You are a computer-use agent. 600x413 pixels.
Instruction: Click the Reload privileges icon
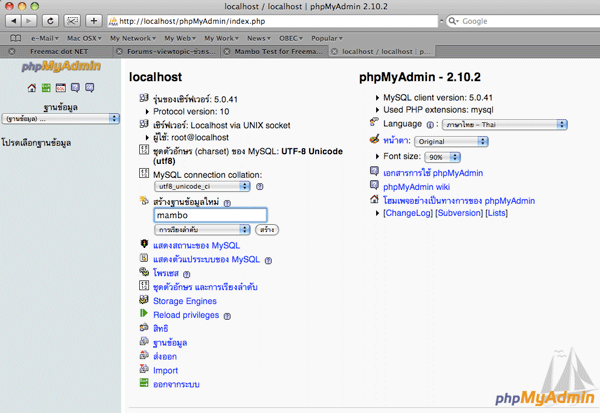click(145, 315)
